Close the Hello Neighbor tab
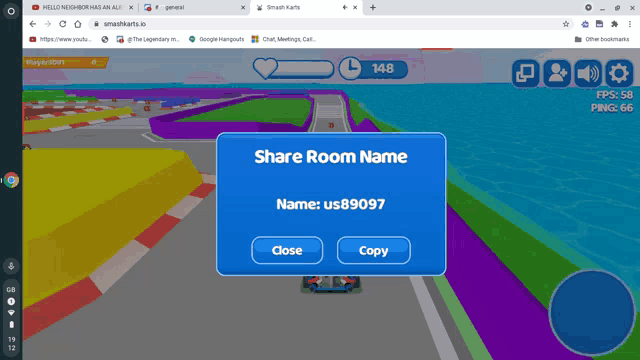640x360 pixels. (131, 7)
